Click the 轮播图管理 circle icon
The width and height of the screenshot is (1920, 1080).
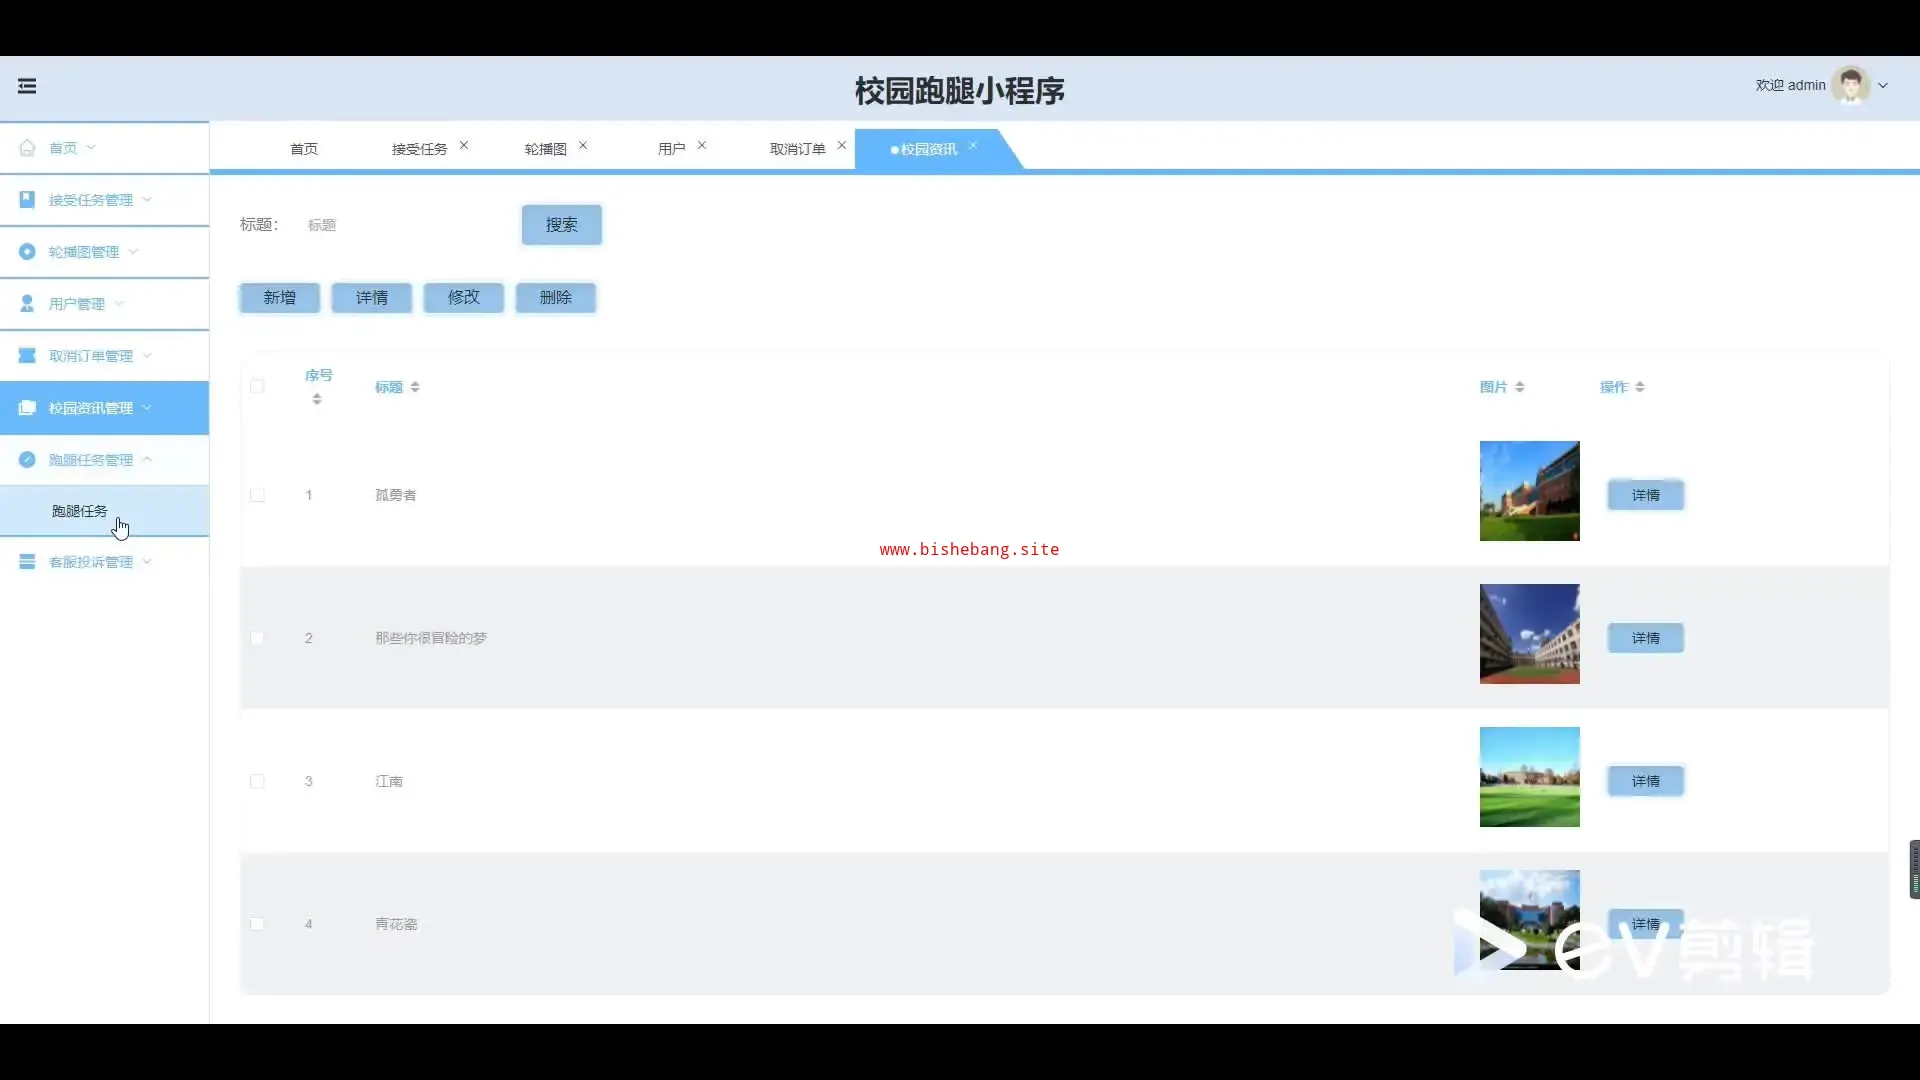(27, 252)
